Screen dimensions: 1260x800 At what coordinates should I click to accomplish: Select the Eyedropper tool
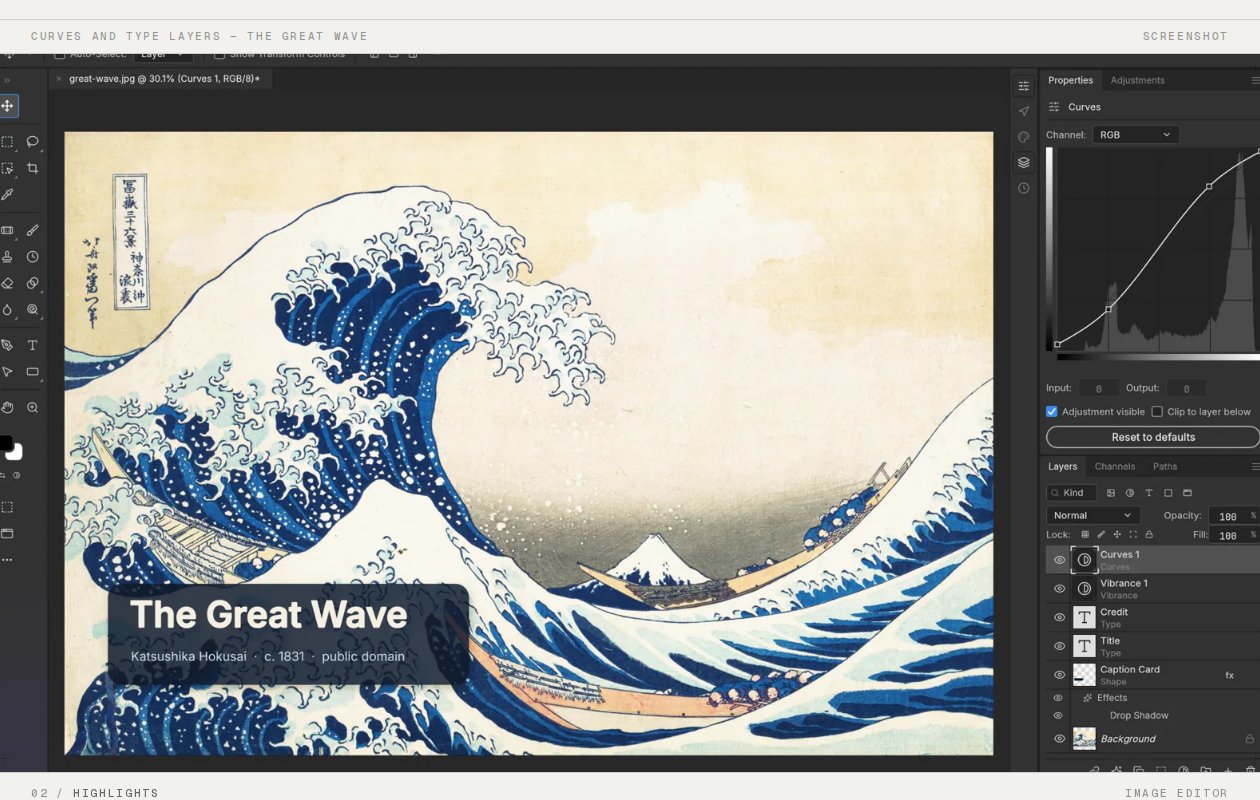click(7, 194)
